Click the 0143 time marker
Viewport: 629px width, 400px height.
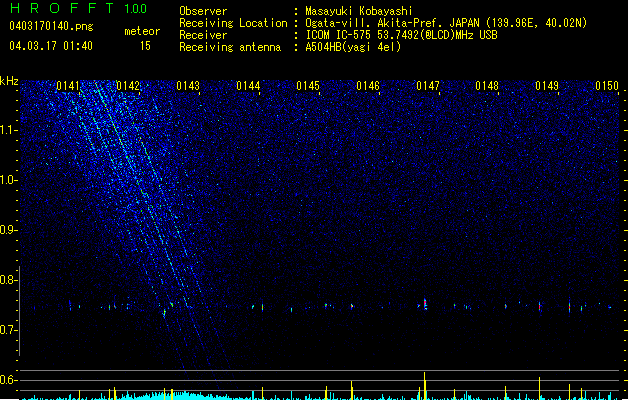click(x=188, y=86)
